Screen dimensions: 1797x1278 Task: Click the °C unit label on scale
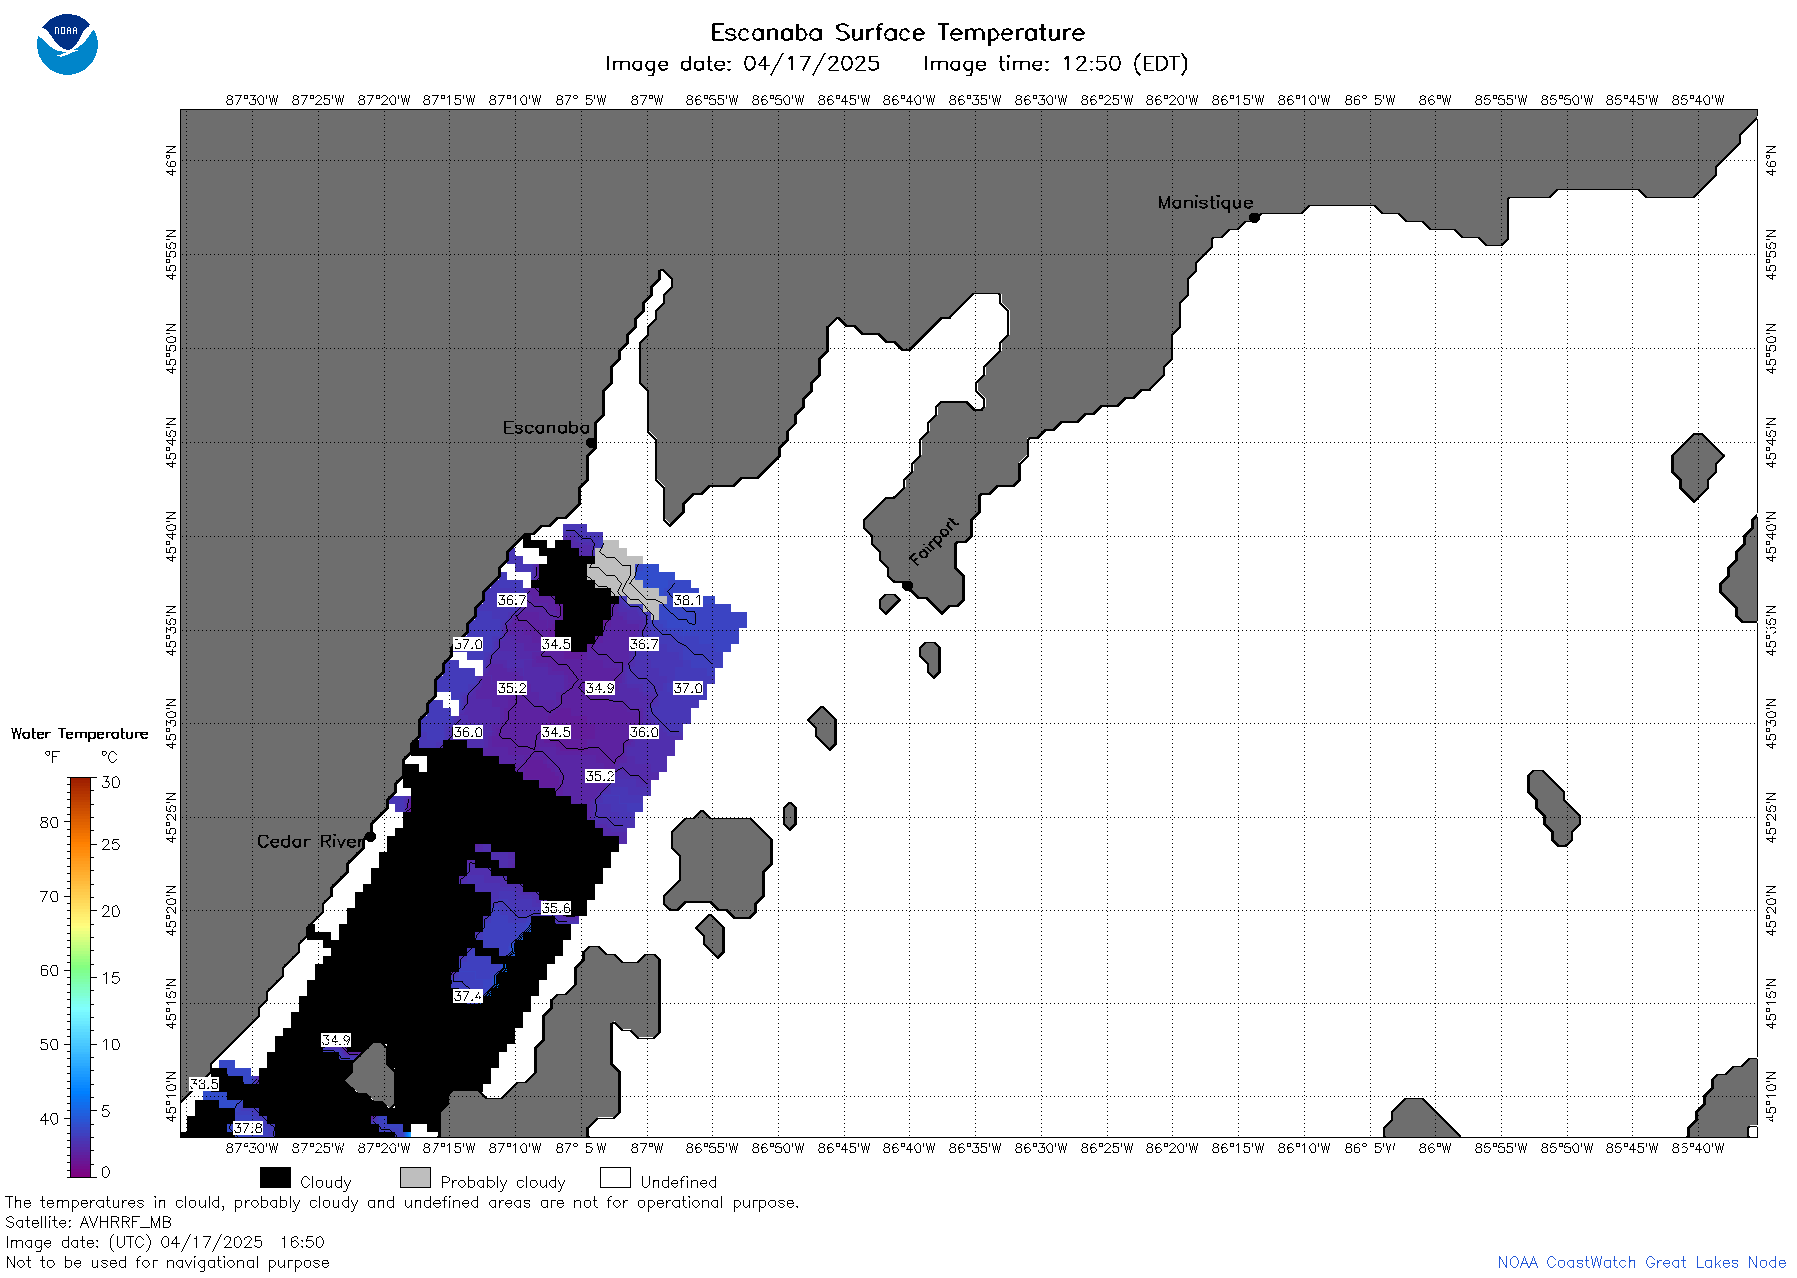click(109, 757)
